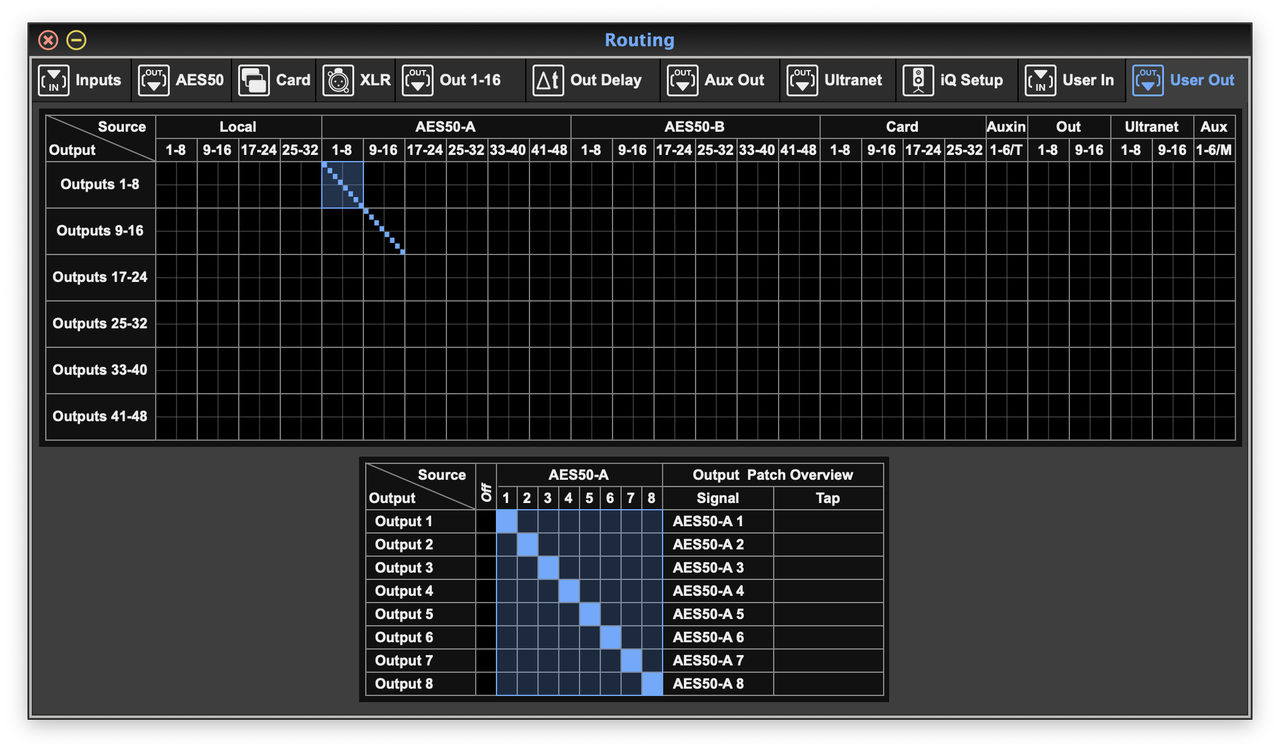The image size is (1280, 752).
Task: Turn Output 1 off via the Off column
Action: click(x=485, y=521)
